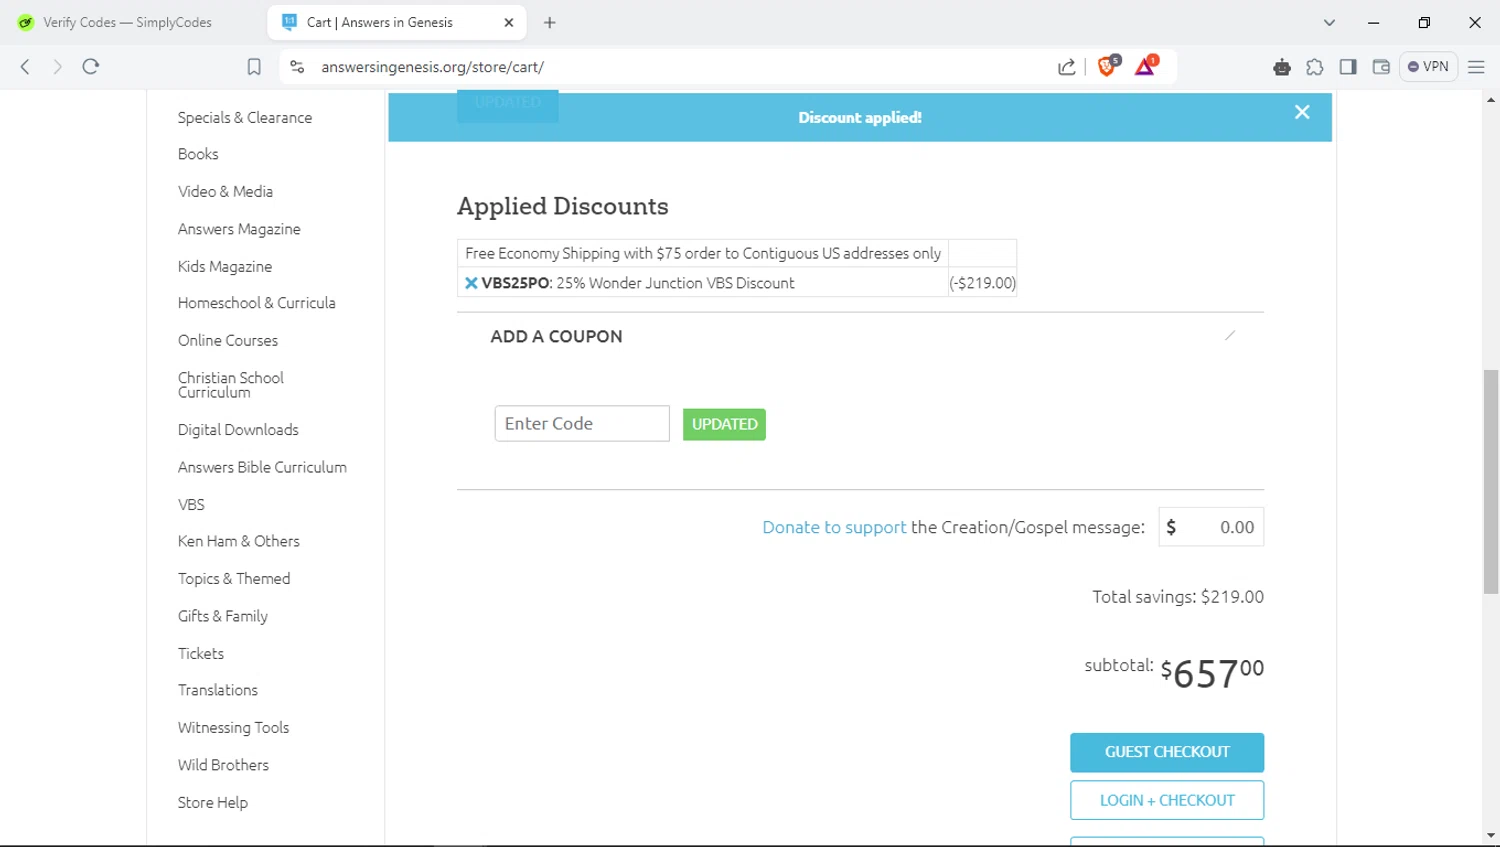
Task: Go to Online Courses
Action: pyautogui.click(x=228, y=340)
